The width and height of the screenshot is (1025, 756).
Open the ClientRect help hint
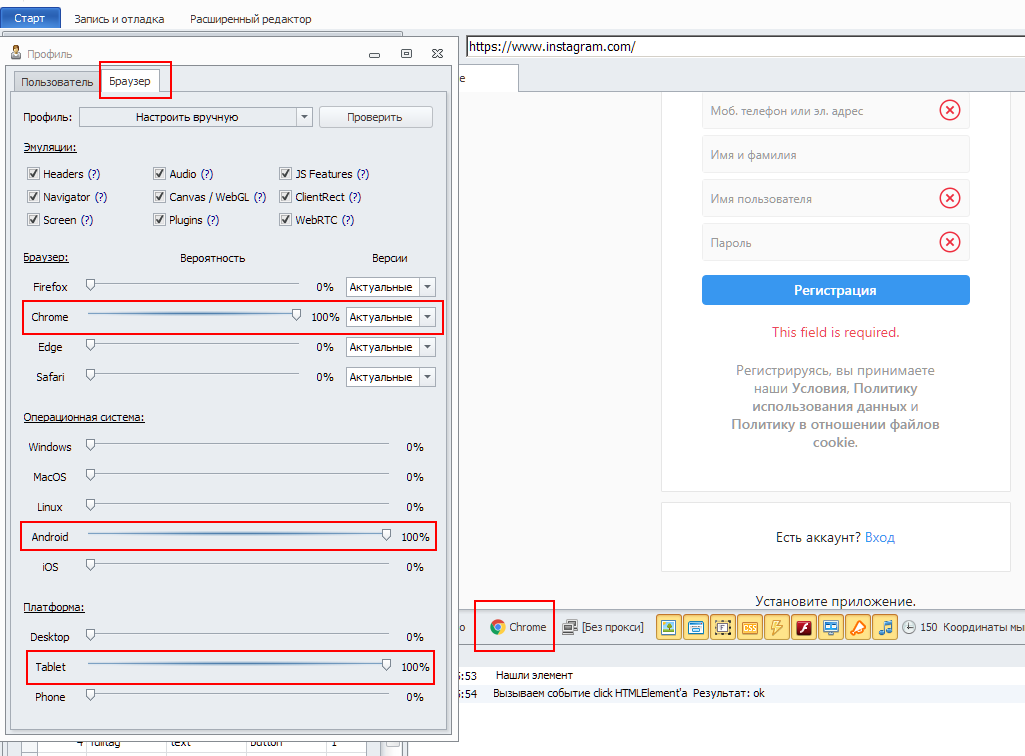pos(355,197)
